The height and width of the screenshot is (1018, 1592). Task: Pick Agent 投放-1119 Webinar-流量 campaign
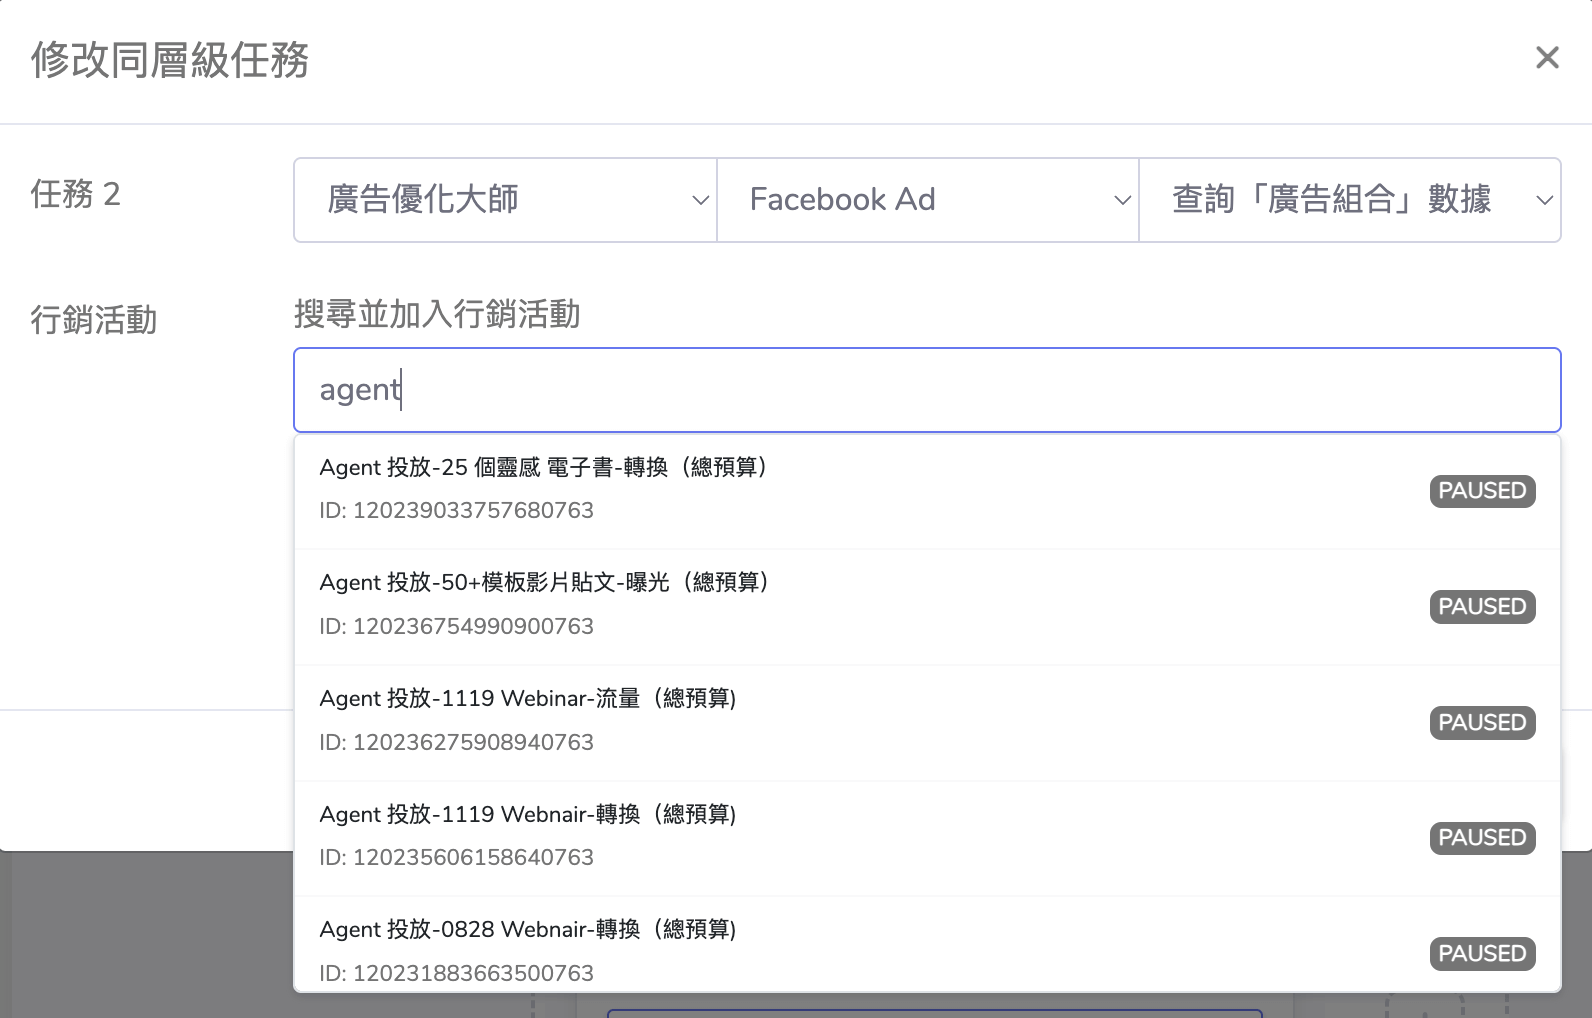click(x=528, y=699)
